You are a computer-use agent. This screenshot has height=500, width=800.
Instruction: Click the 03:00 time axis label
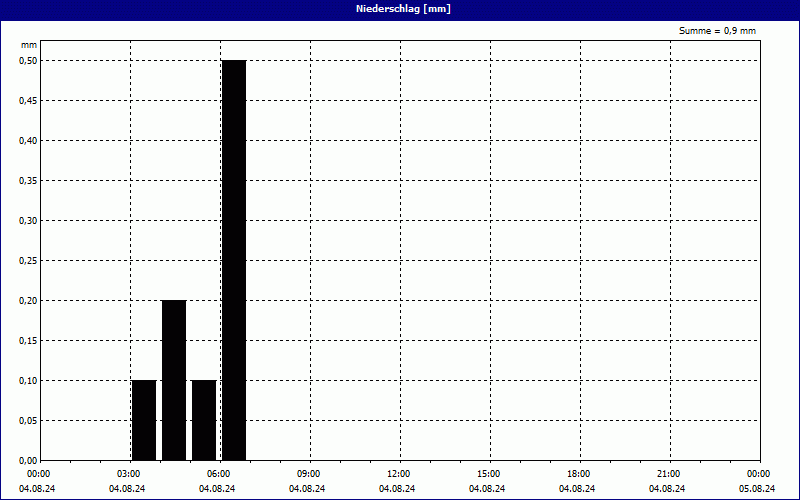[128, 474]
